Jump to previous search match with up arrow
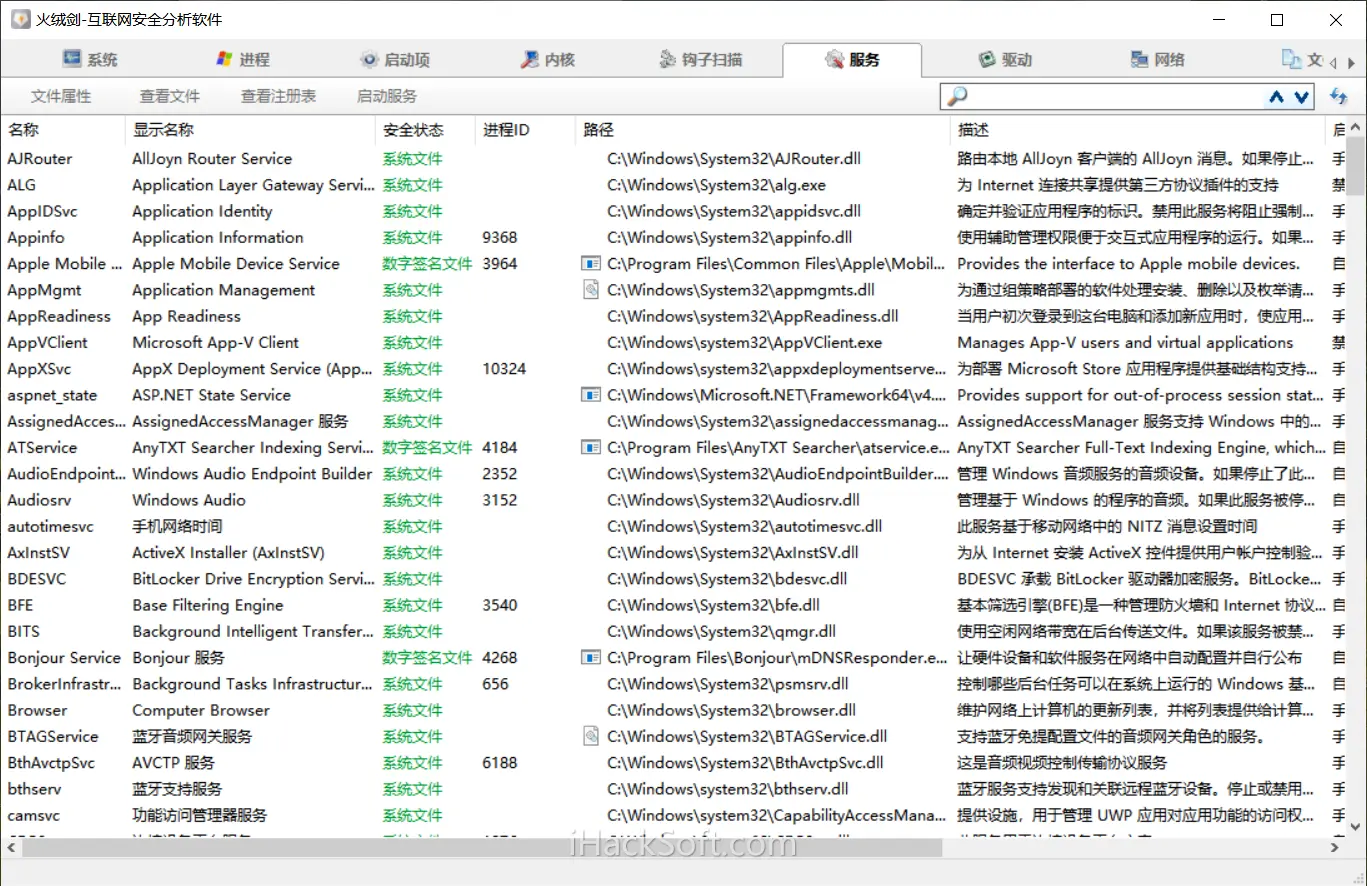Image resolution: width=1367 pixels, height=886 pixels. click(1276, 97)
